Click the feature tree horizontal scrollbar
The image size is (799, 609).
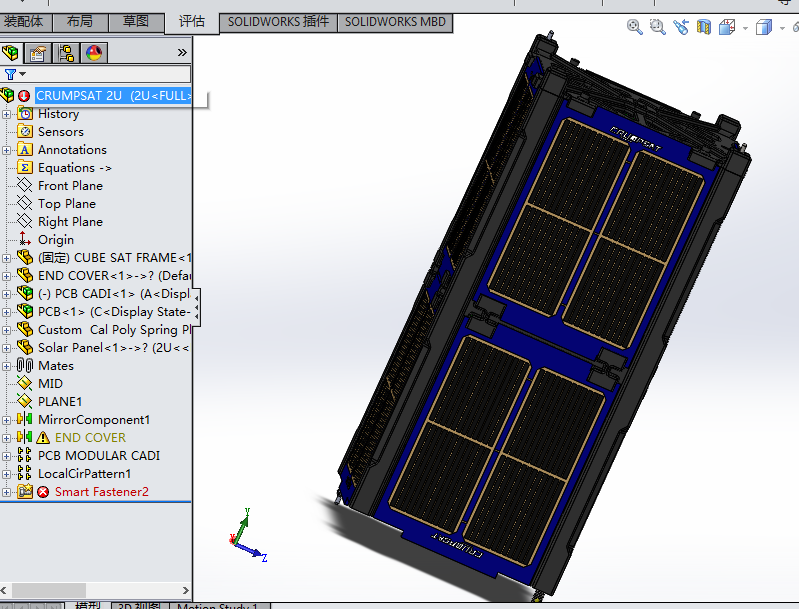pyautogui.click(x=49, y=590)
